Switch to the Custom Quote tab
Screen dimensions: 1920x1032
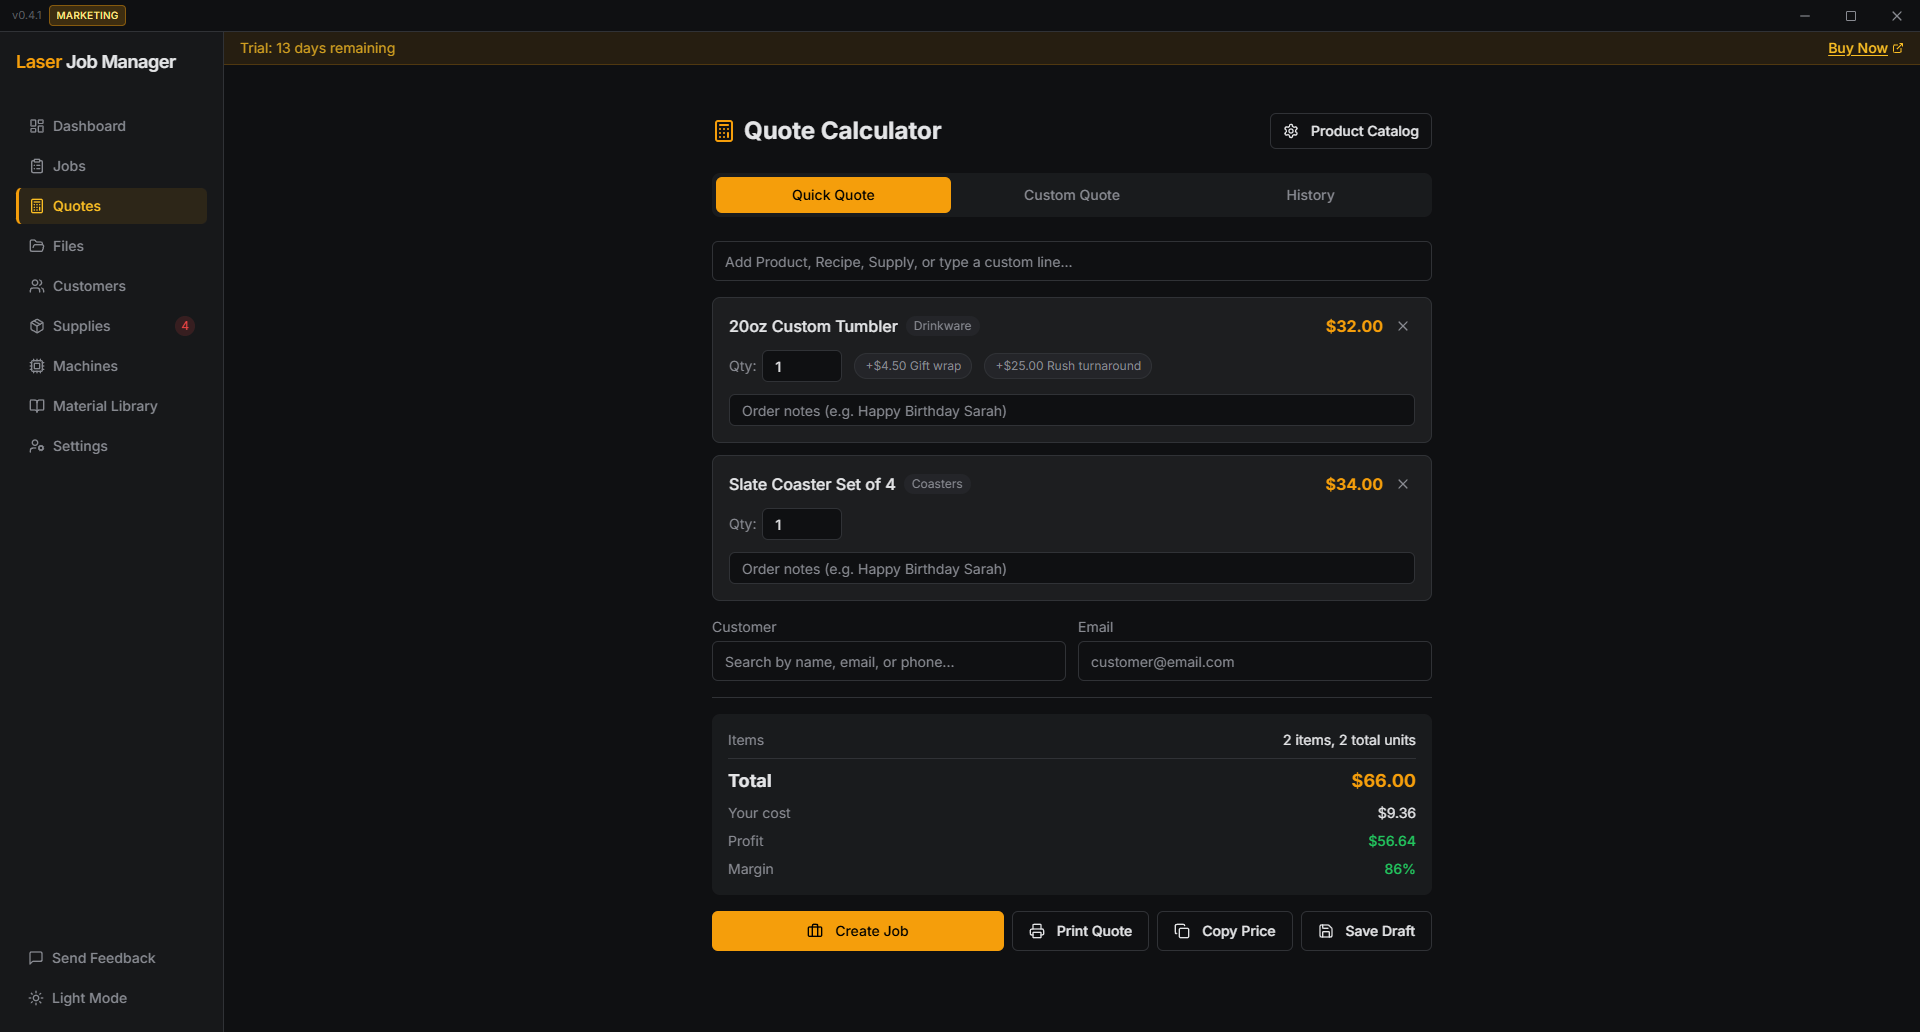1071,195
